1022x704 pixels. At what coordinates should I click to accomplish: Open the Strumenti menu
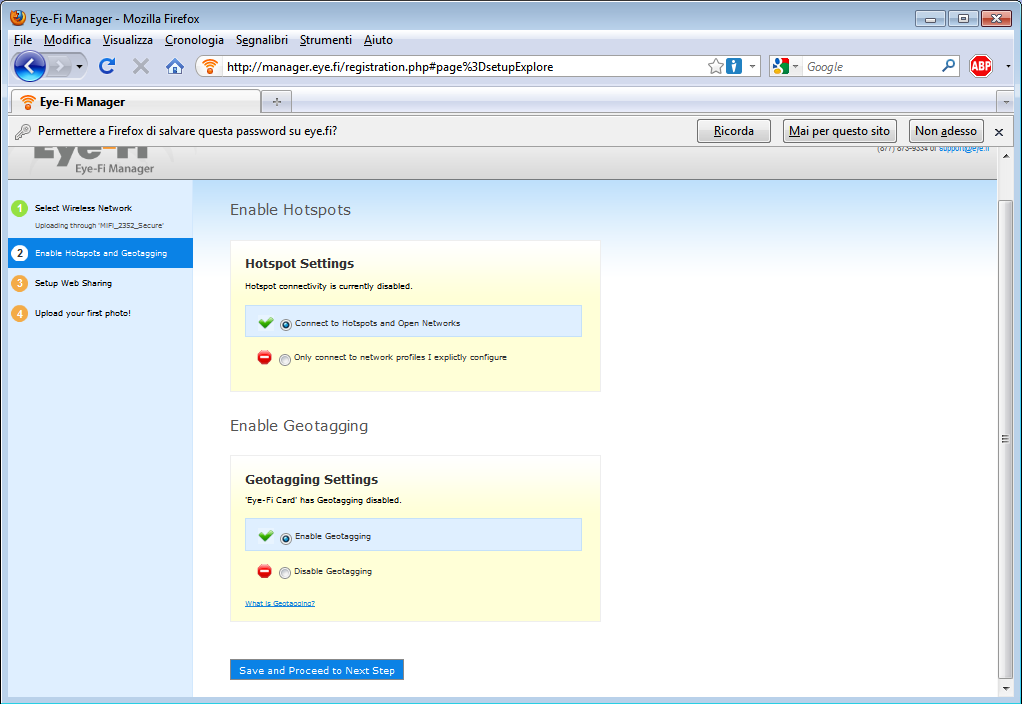326,40
